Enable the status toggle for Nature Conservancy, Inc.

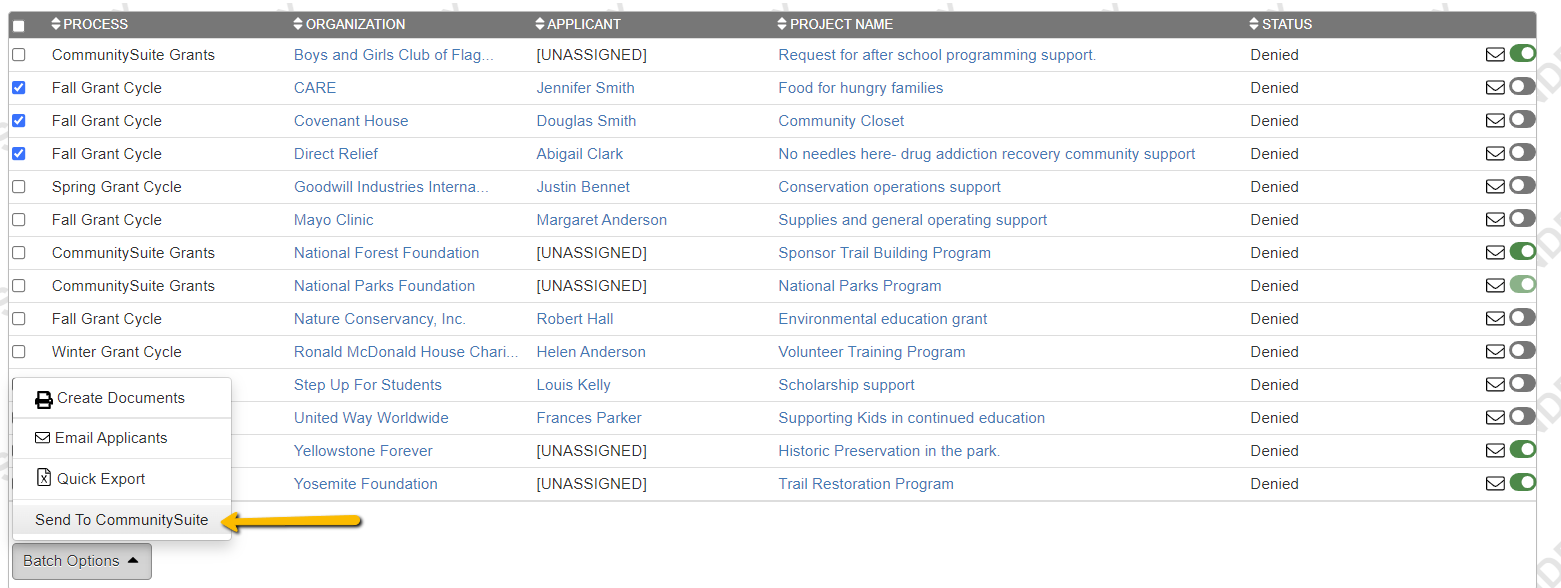coord(1522,317)
